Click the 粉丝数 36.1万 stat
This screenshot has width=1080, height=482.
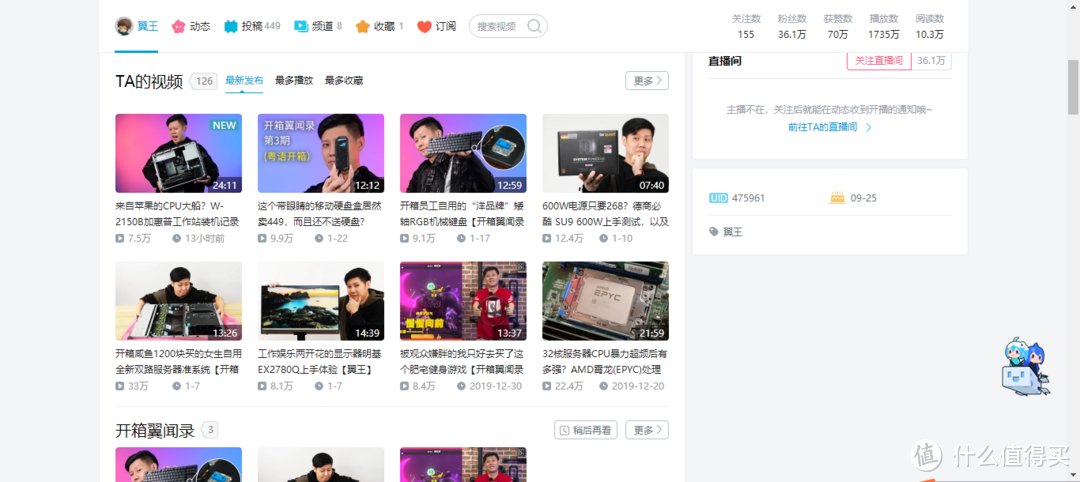(792, 26)
